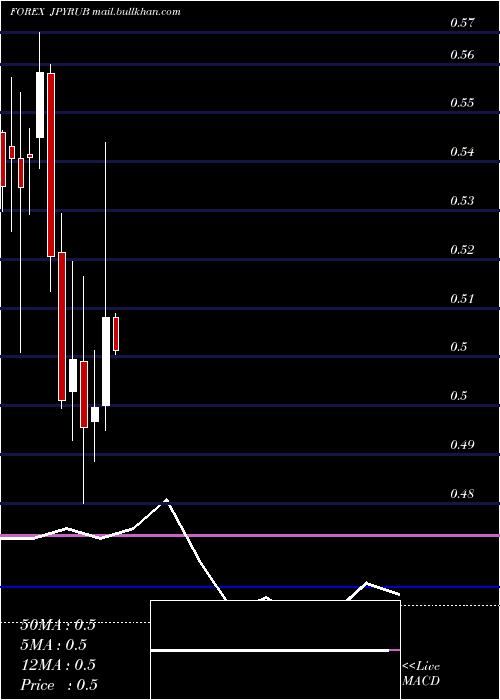Click the 0.5 label directly above 0.49
This screenshot has height=700, width=500.
pos(458,396)
